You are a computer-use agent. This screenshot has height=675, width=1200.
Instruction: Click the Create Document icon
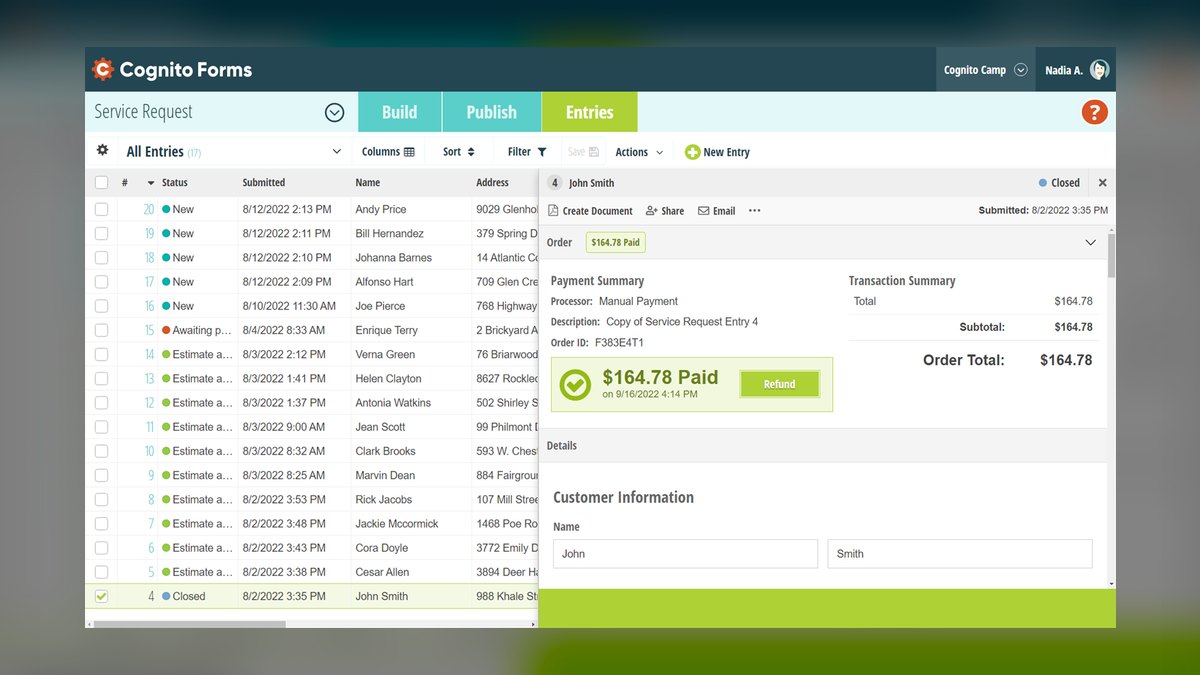[553, 211]
